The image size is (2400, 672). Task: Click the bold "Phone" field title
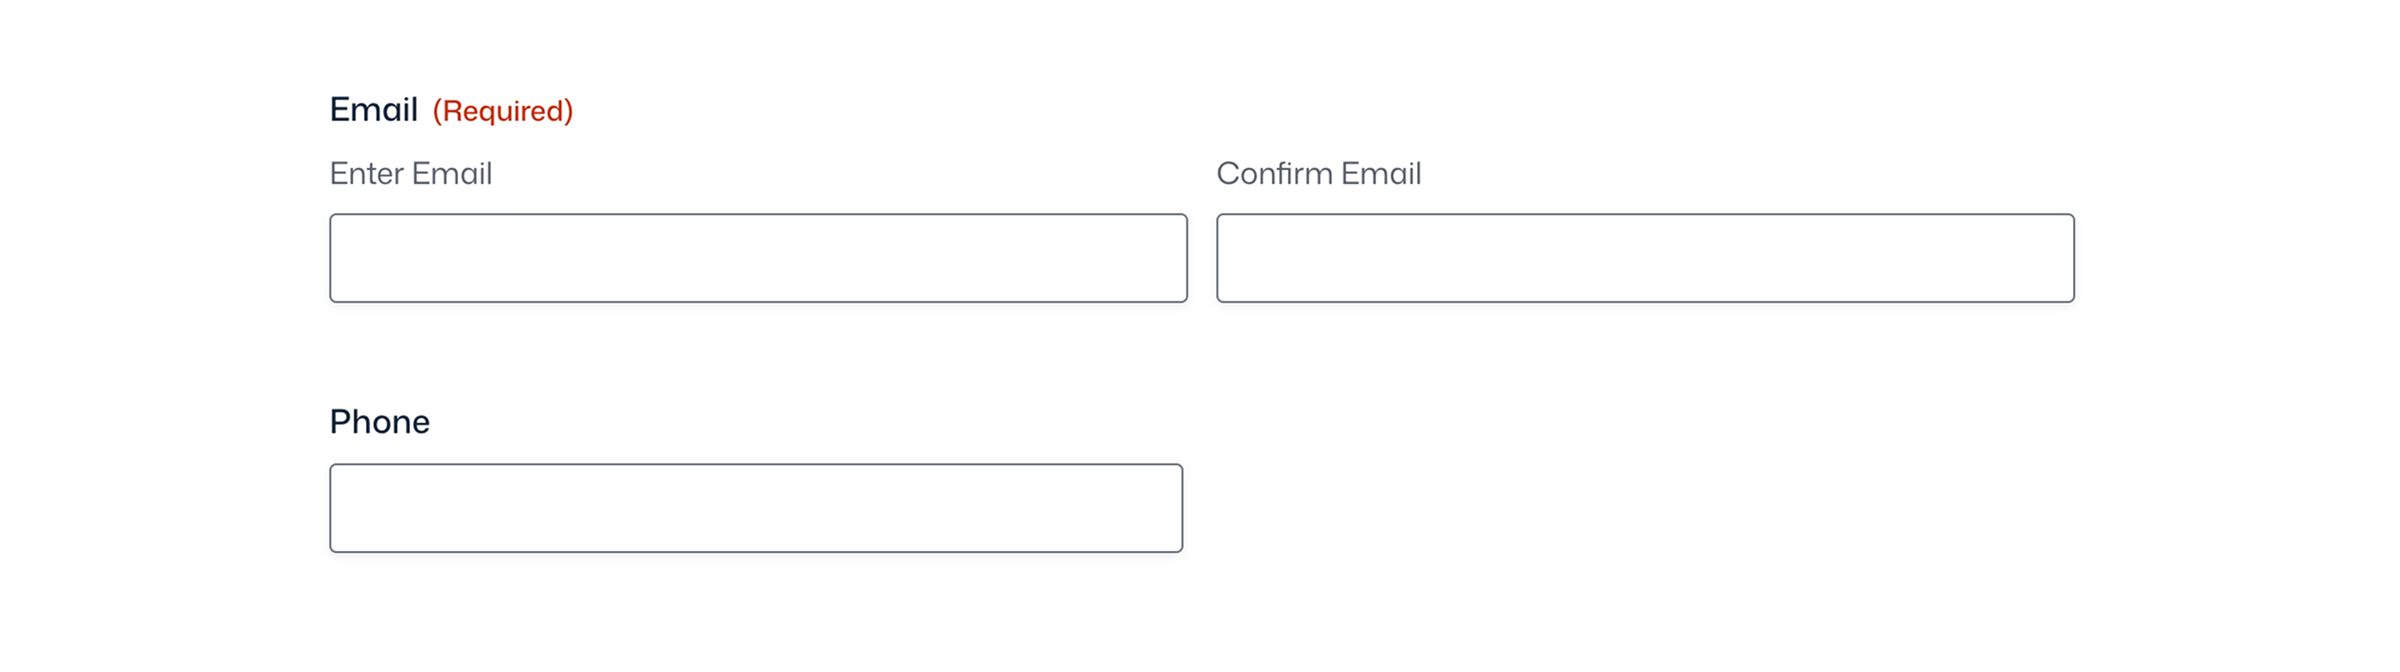[x=380, y=422]
